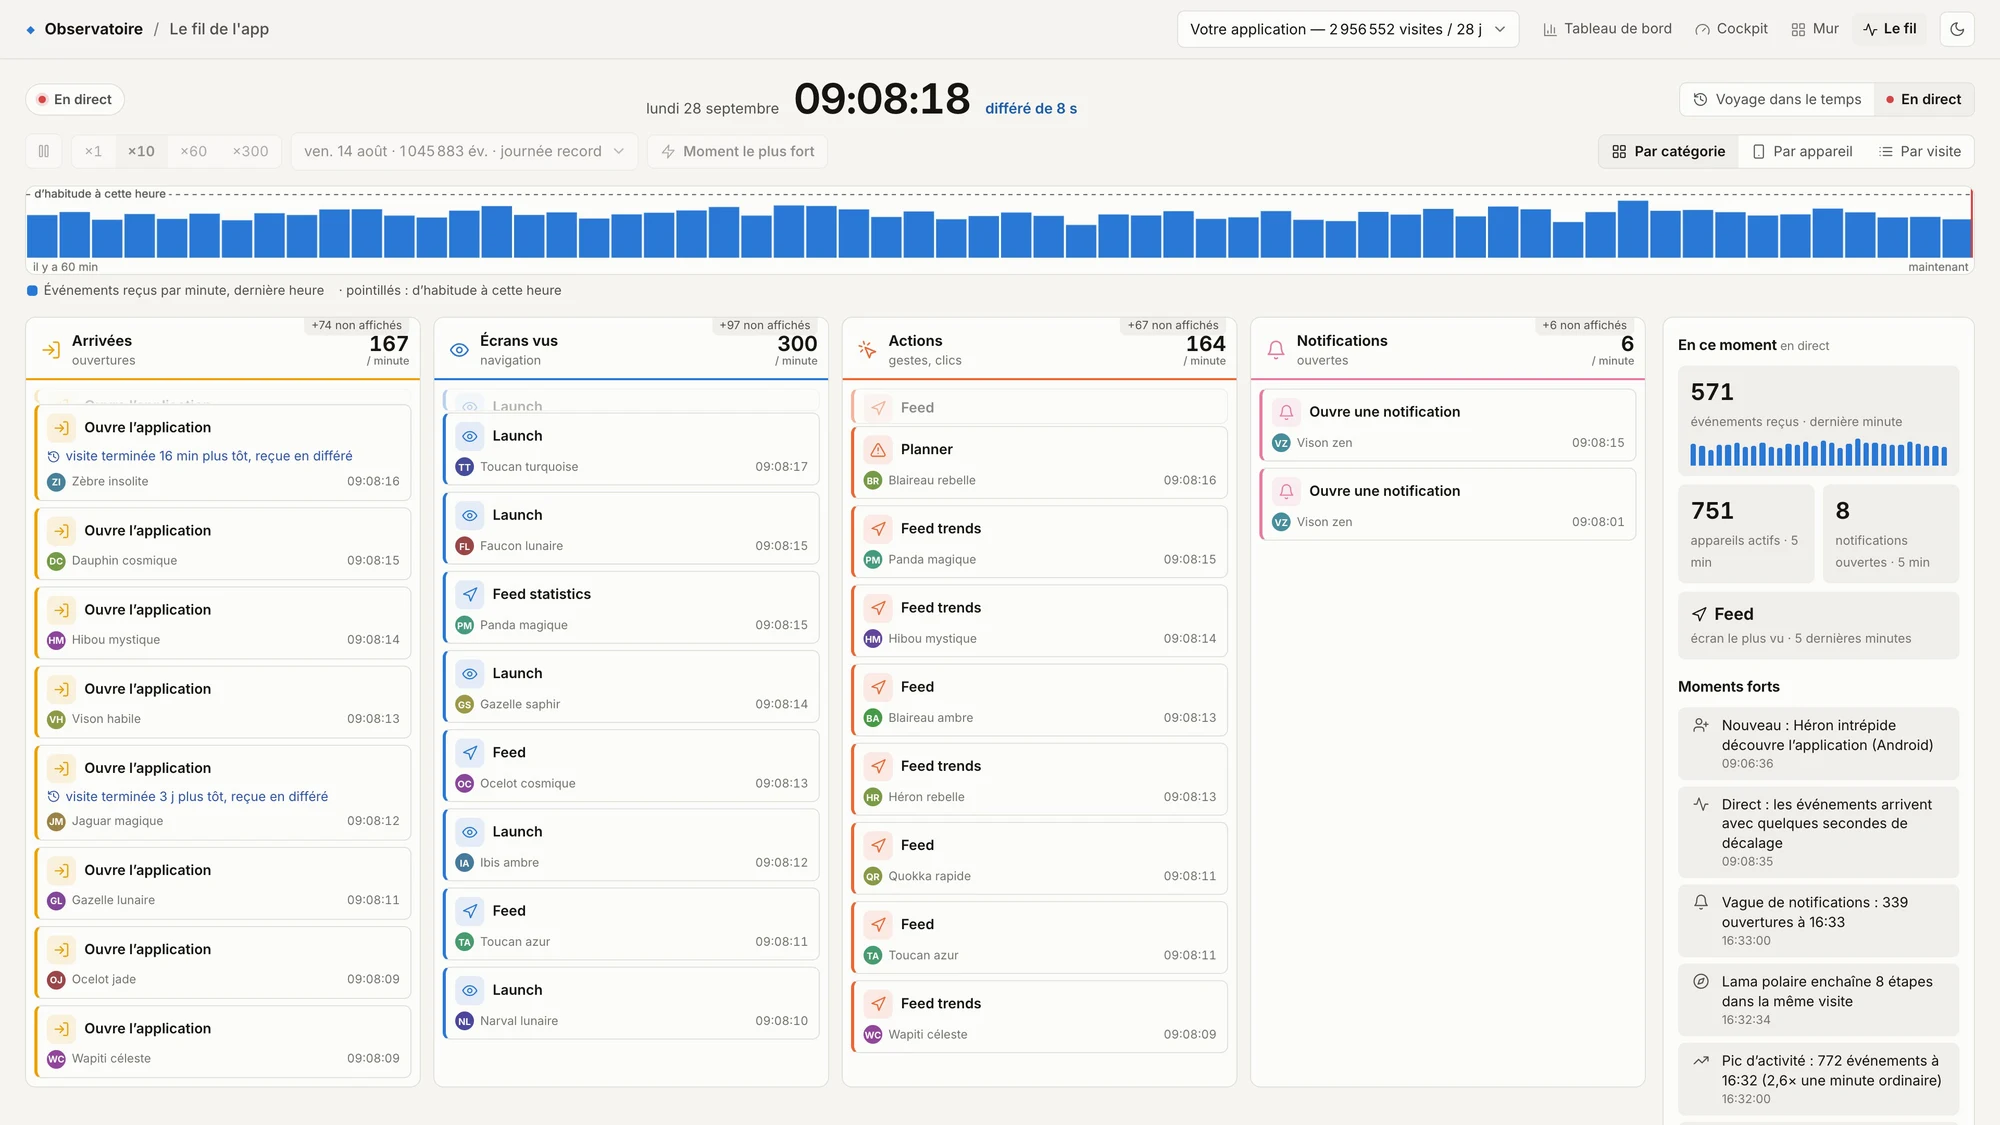Set playback speed to ×10
The width and height of the screenshot is (2000, 1125).
click(141, 151)
